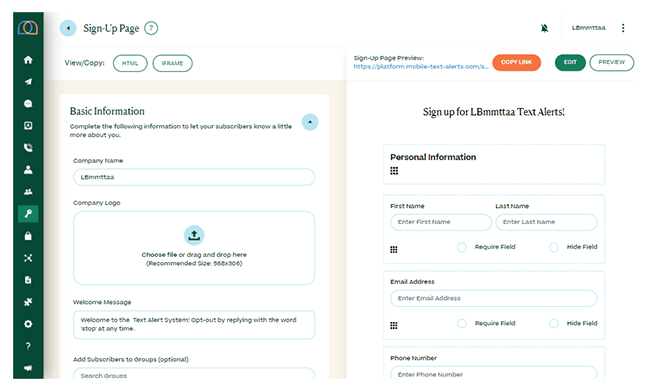
Task: View the IFRAME embed code
Action: coord(172,63)
